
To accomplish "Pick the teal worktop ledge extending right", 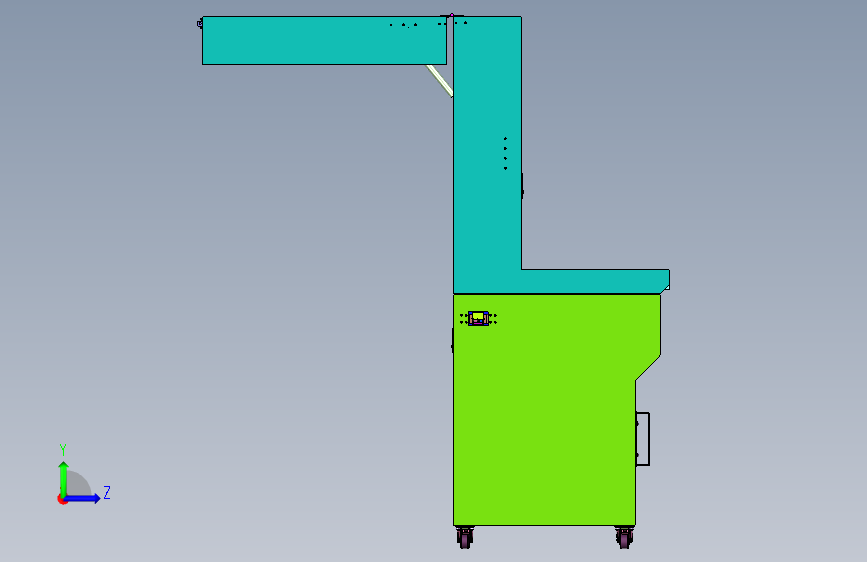I will pos(595,281).
